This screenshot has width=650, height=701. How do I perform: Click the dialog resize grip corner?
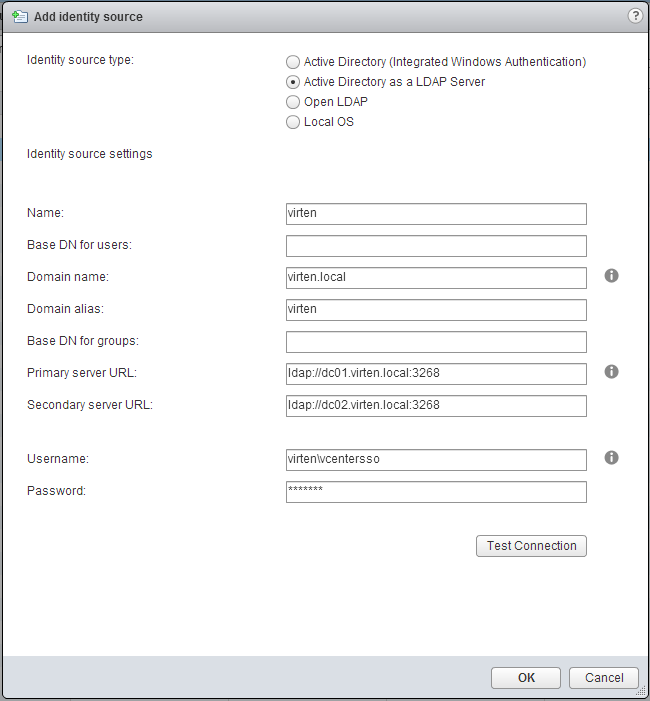click(x=641, y=692)
